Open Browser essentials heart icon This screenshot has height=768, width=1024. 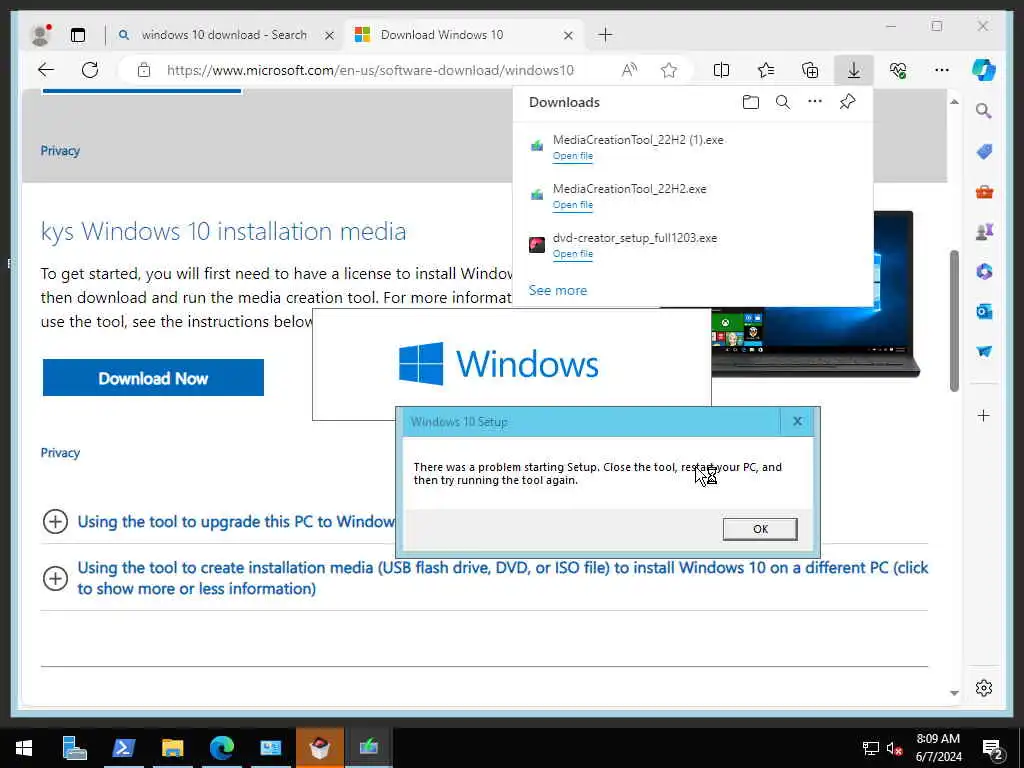click(x=898, y=70)
